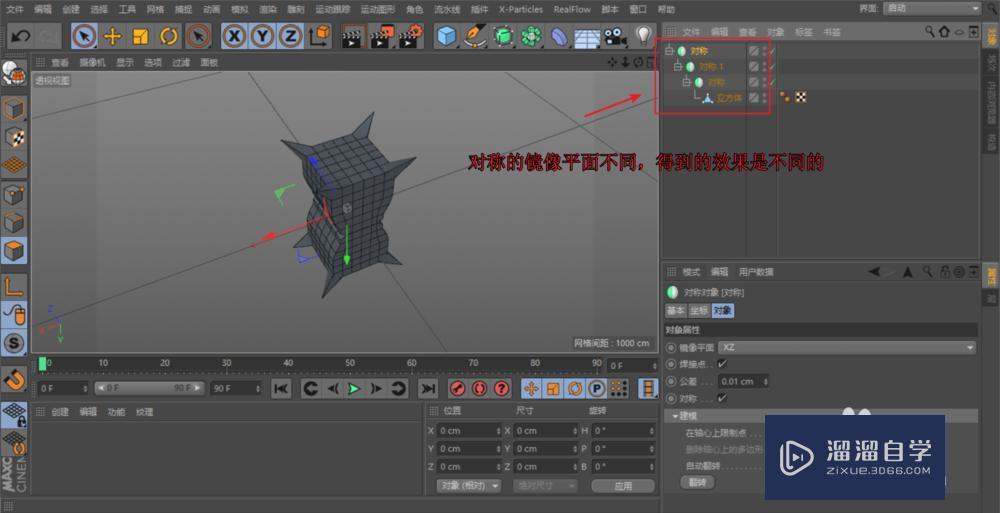The height and width of the screenshot is (513, 1000).
Task: Click the record keyframe button
Action: point(457,388)
